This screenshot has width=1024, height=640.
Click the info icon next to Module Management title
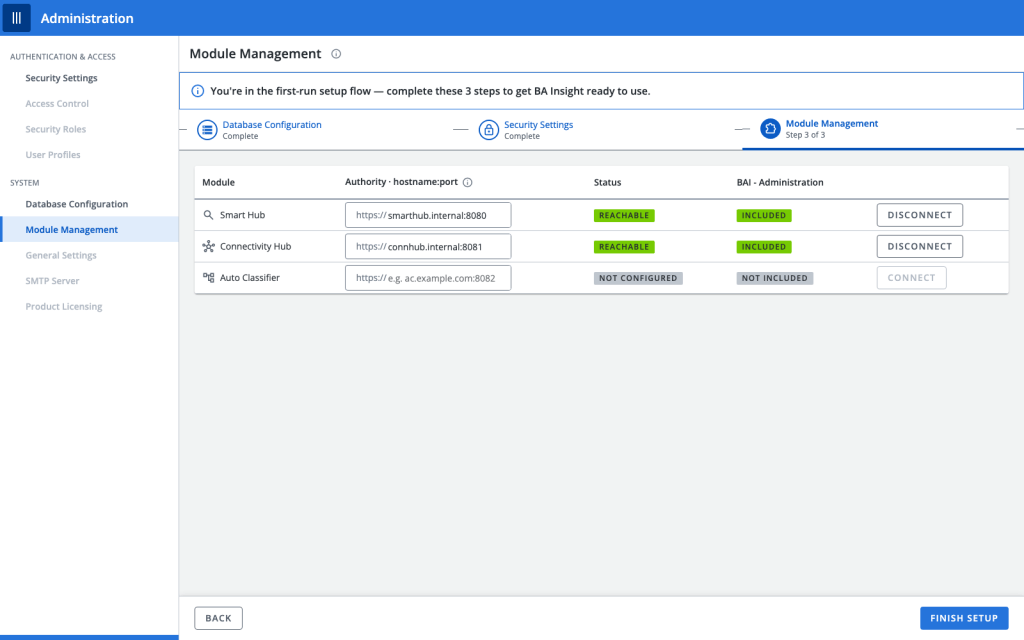tap(336, 54)
